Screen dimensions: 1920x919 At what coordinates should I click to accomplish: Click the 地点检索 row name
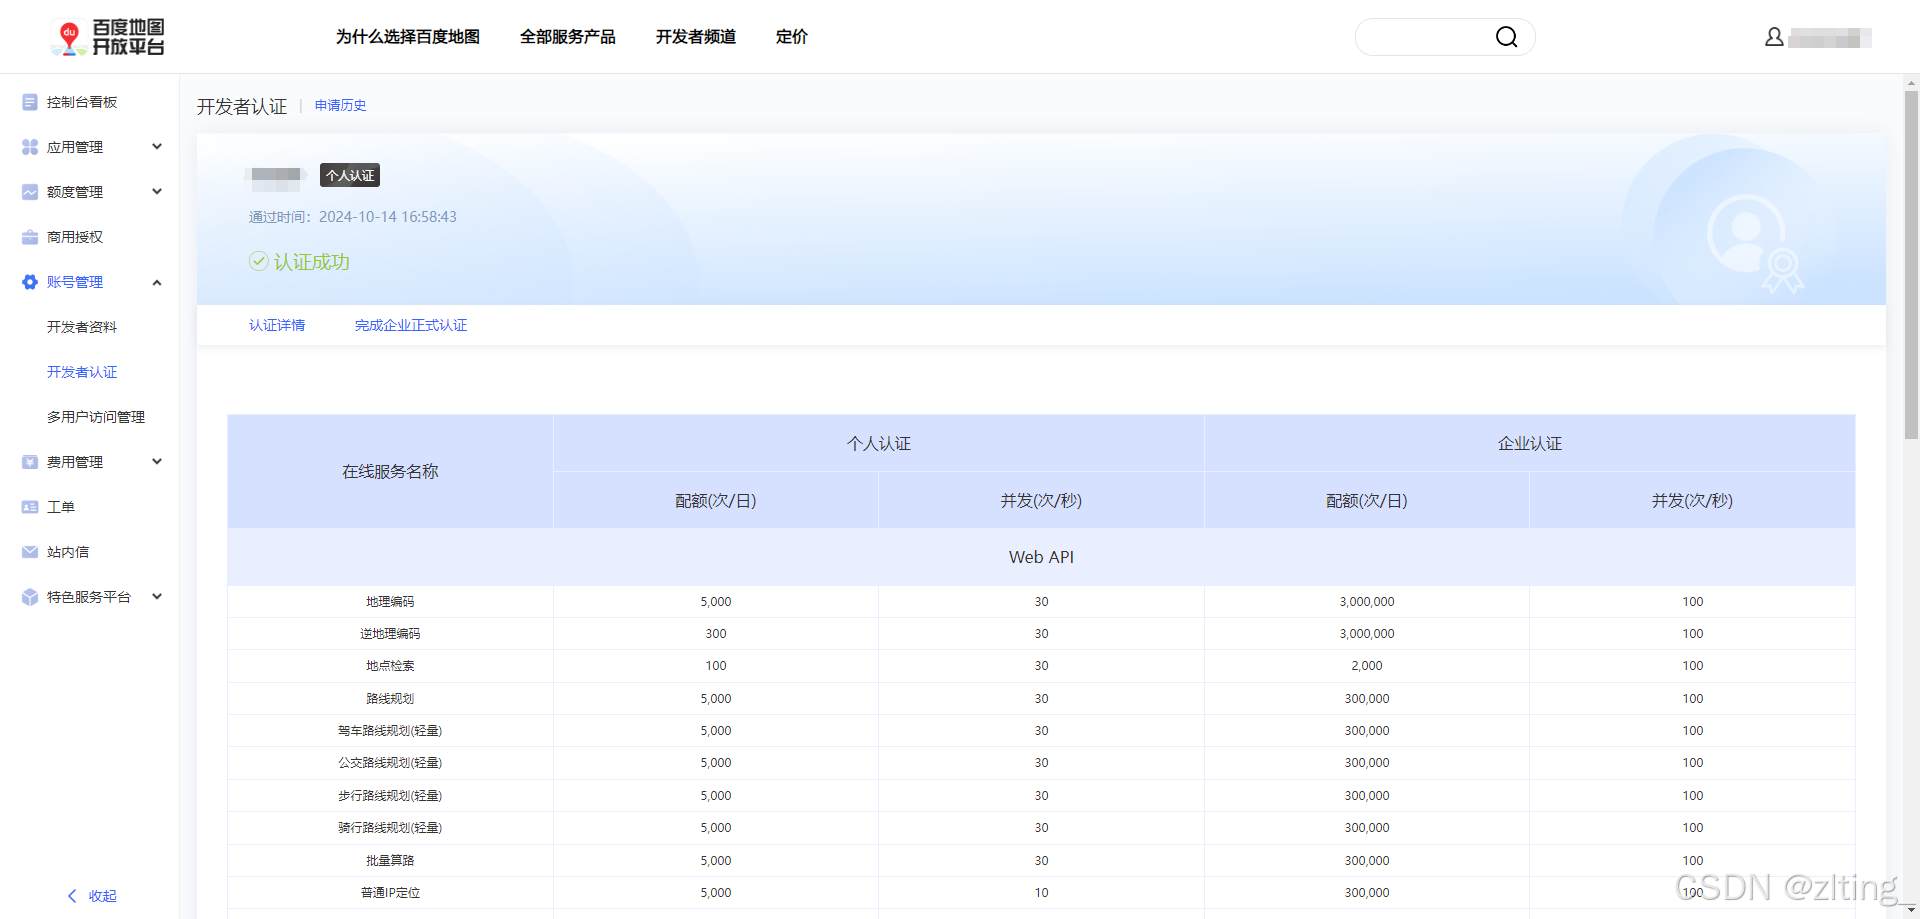click(x=390, y=666)
